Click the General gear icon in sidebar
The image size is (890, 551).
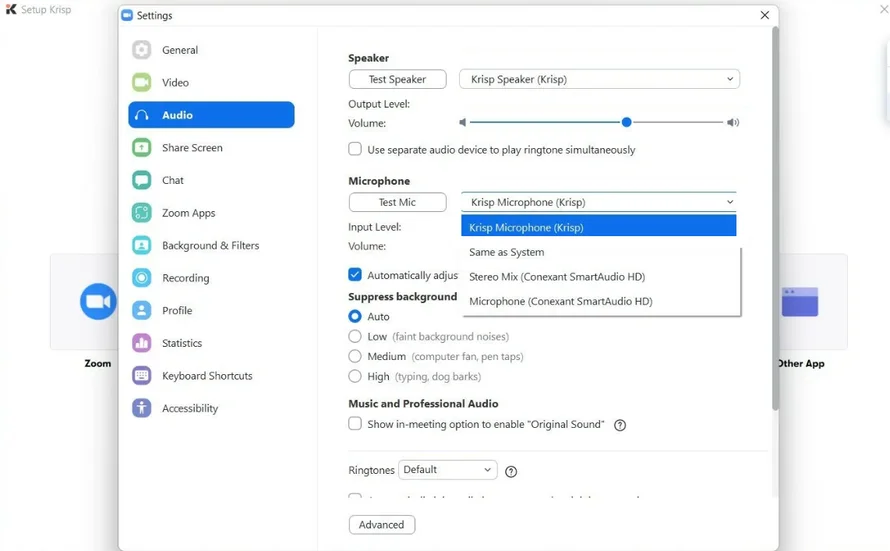141,50
